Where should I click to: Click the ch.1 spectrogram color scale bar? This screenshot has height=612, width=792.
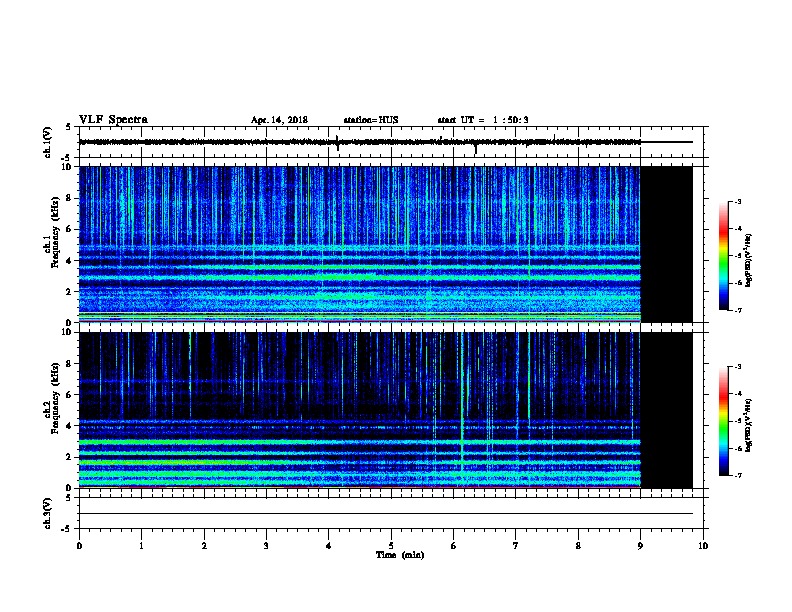pos(724,256)
